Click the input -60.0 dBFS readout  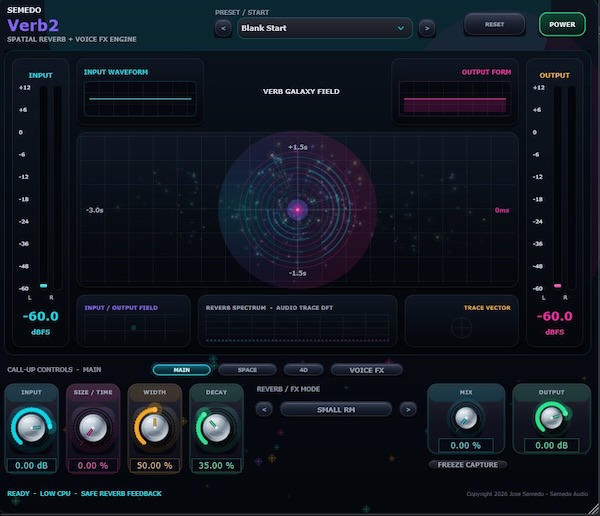[41, 317]
